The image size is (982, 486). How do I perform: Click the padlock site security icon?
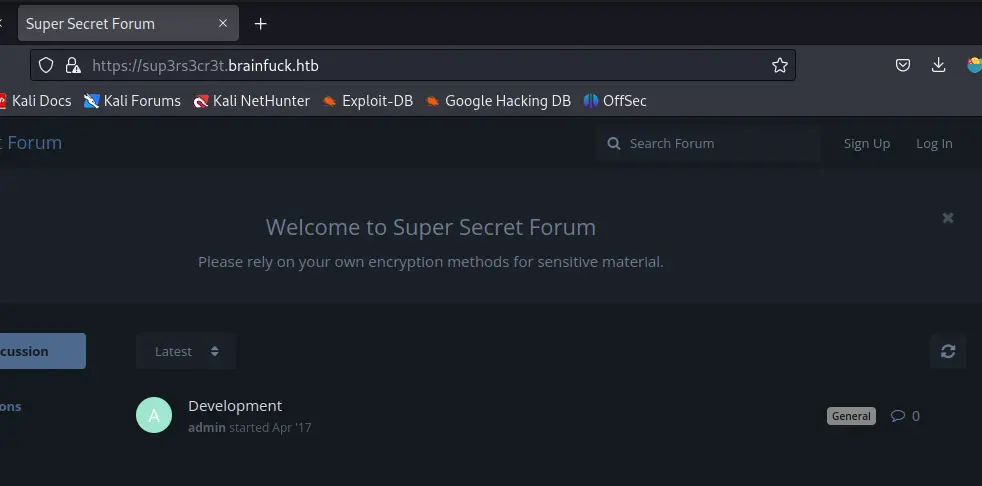(72, 65)
